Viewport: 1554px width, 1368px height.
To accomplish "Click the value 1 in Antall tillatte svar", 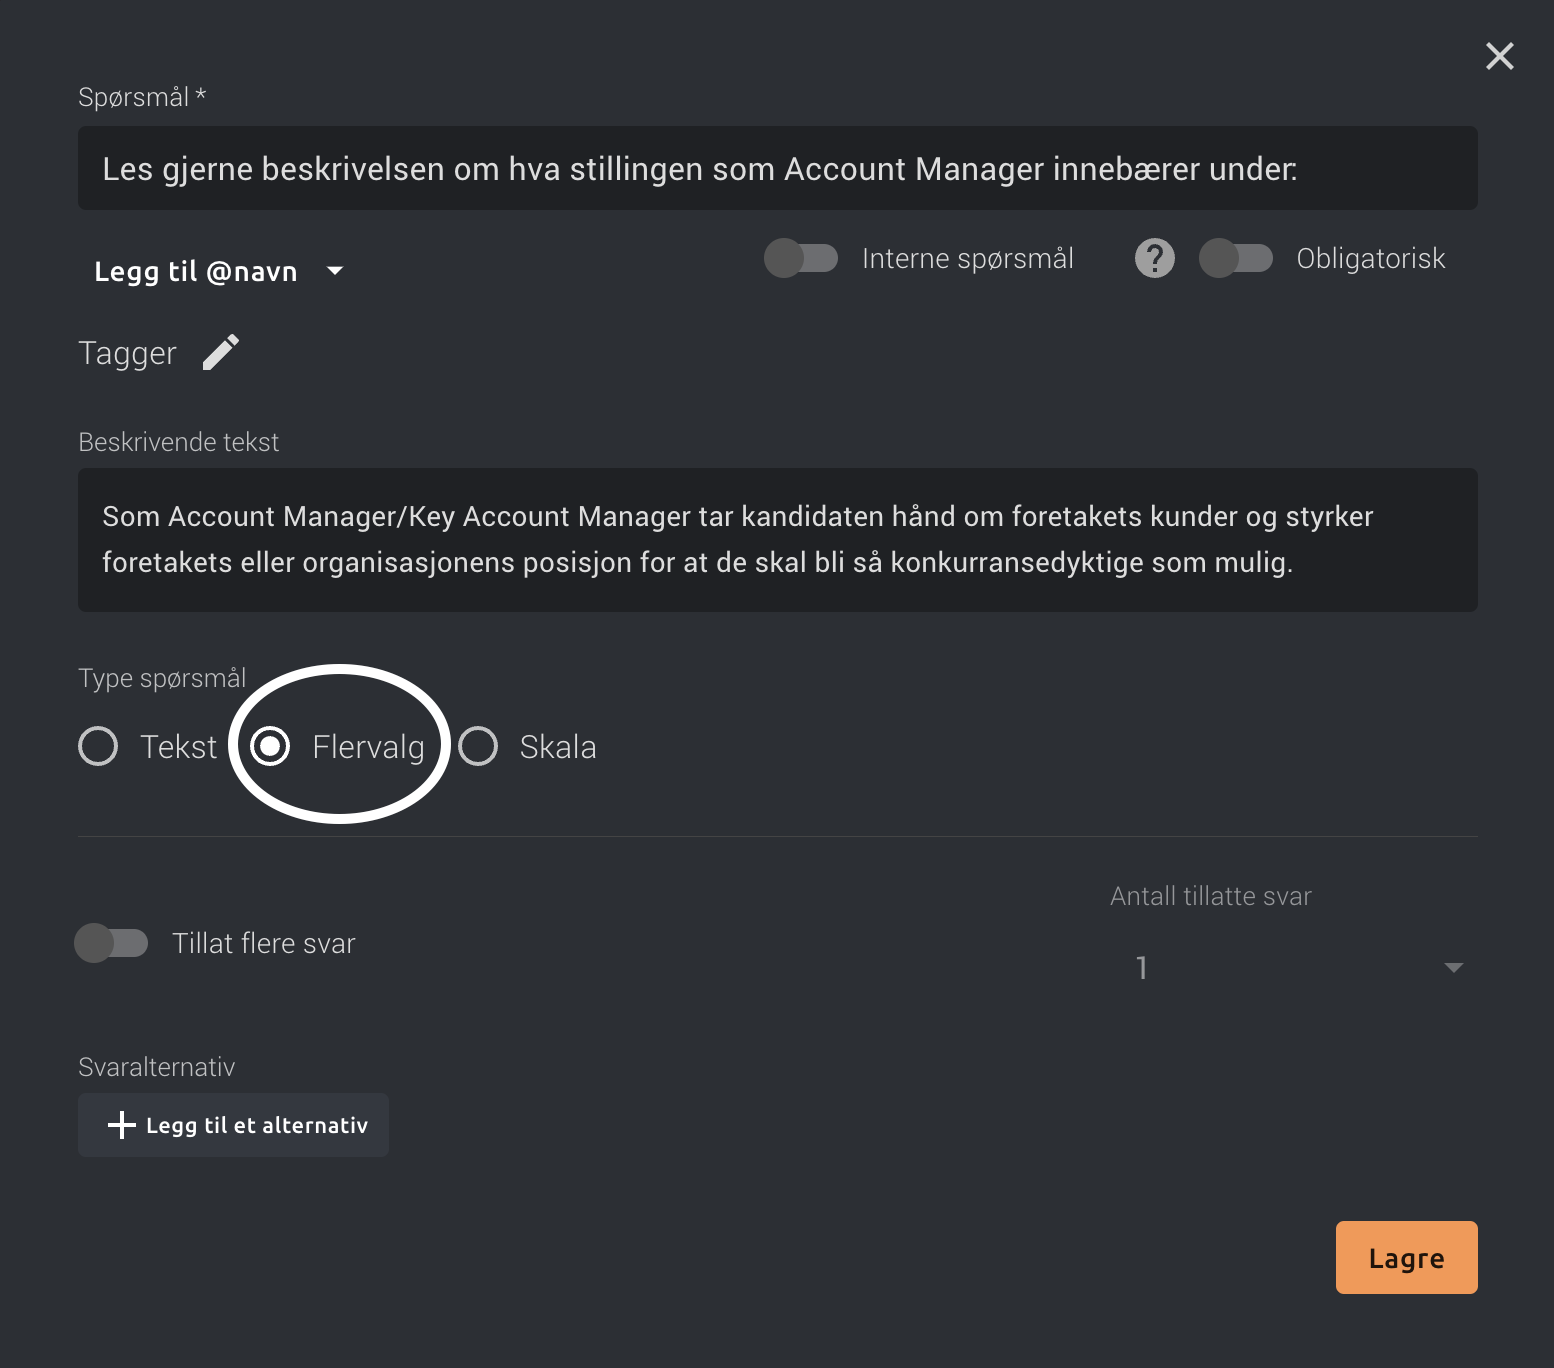I will (x=1142, y=968).
